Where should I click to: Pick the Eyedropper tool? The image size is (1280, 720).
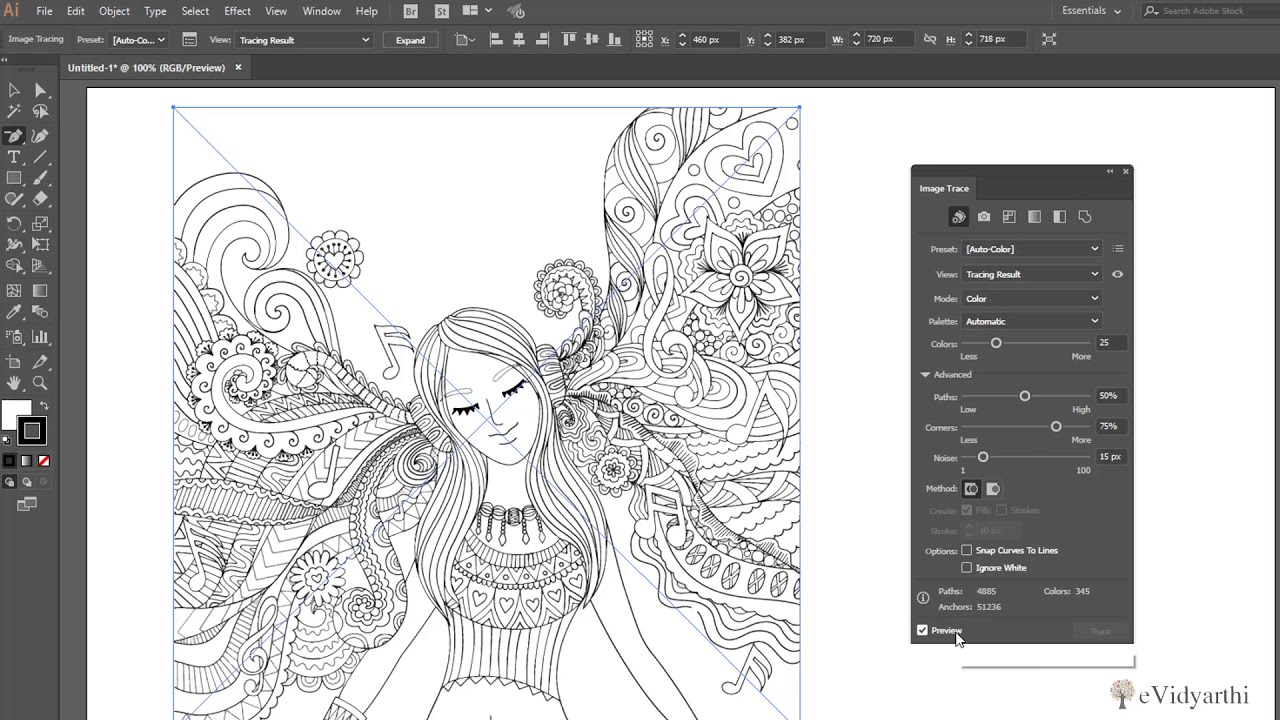point(14,313)
